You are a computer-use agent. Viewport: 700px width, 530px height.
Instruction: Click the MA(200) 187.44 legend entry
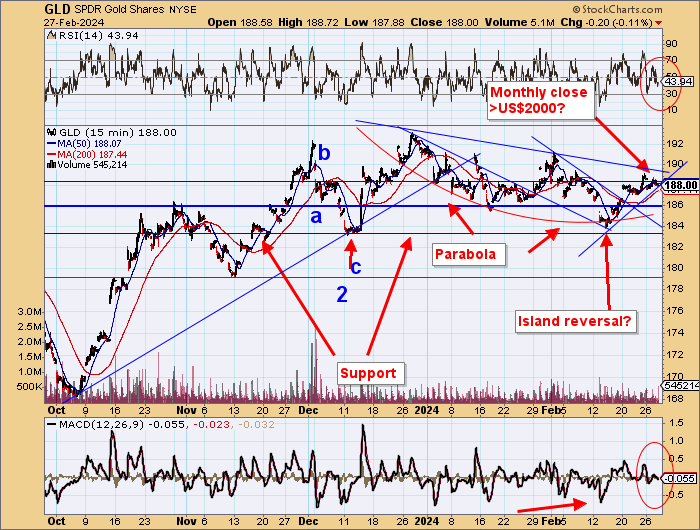click(x=92, y=154)
